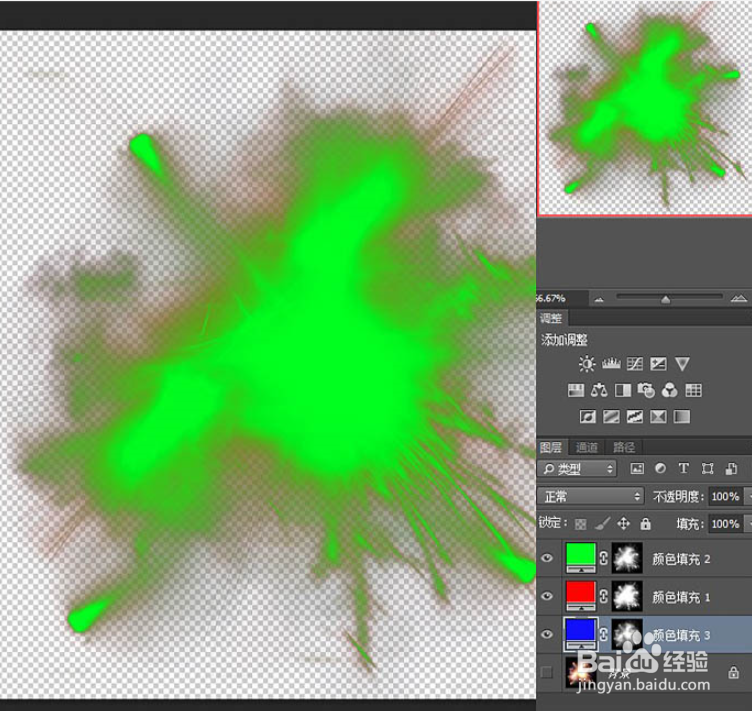The height and width of the screenshot is (711, 752).
Task: Select layer name 颜色填充 2
Action: (681, 559)
